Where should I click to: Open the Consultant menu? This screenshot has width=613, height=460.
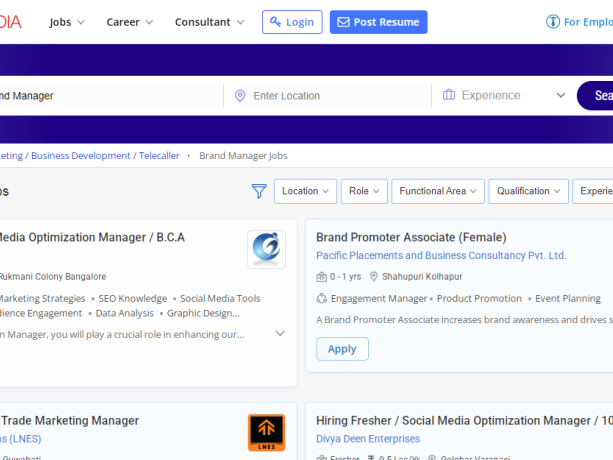tap(210, 22)
